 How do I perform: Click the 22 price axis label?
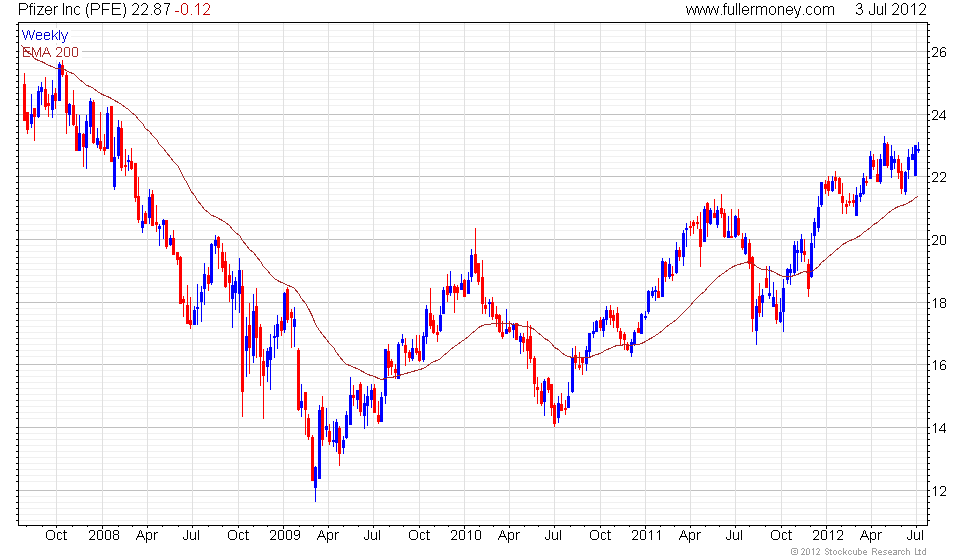point(939,178)
